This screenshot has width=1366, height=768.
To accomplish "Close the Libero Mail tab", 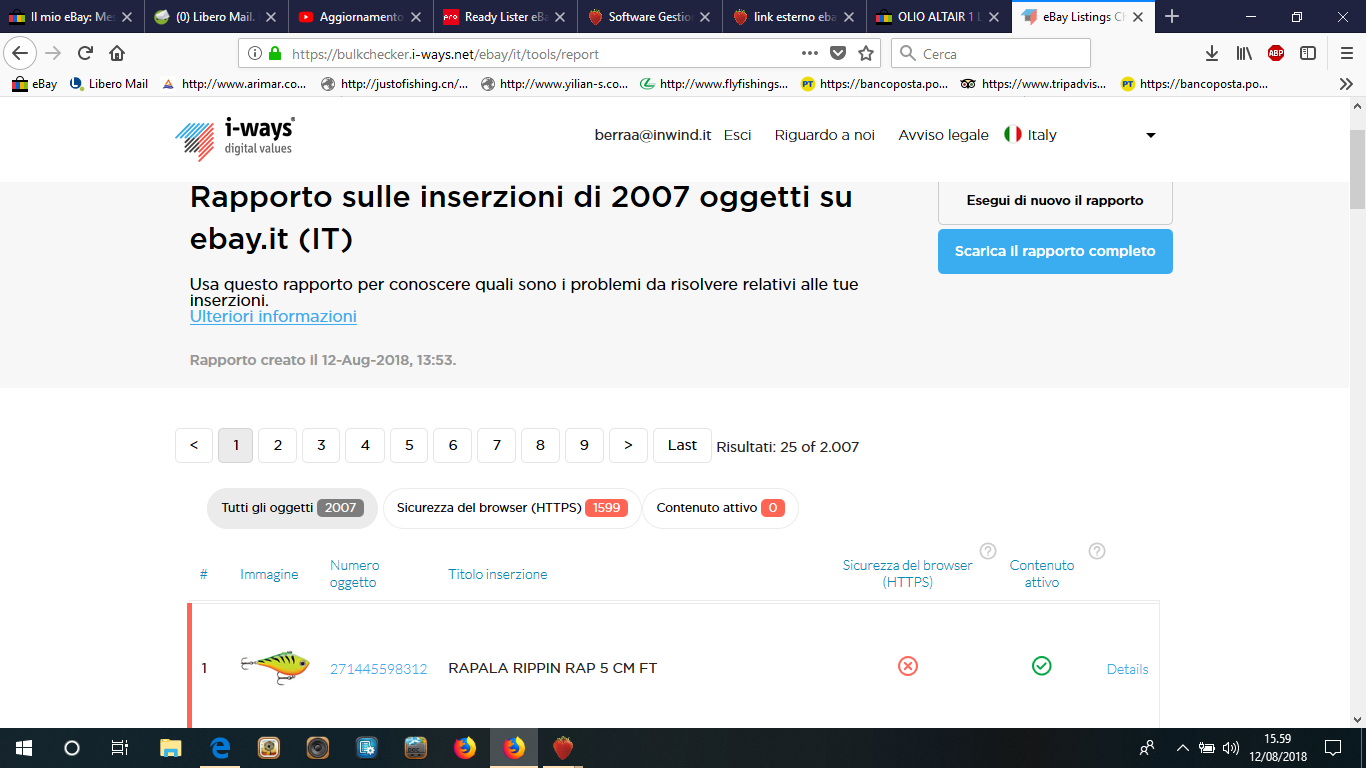I will click(x=271, y=17).
